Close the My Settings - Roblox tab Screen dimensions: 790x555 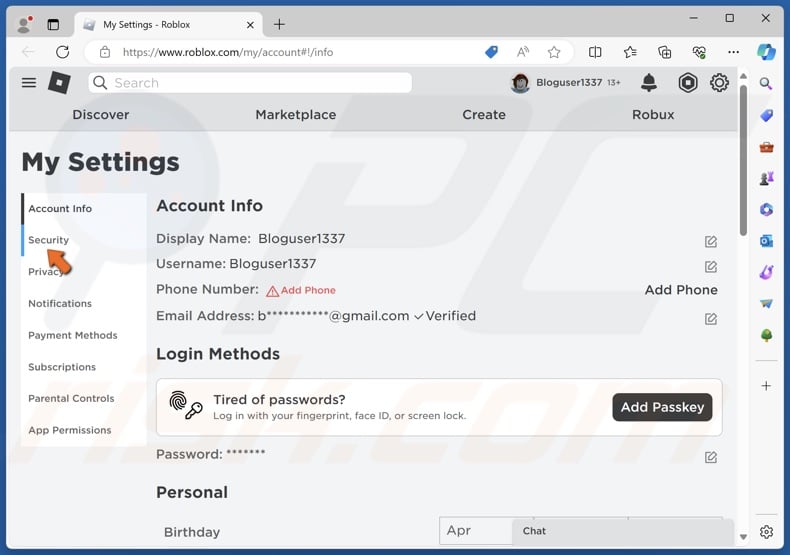[x=250, y=25]
